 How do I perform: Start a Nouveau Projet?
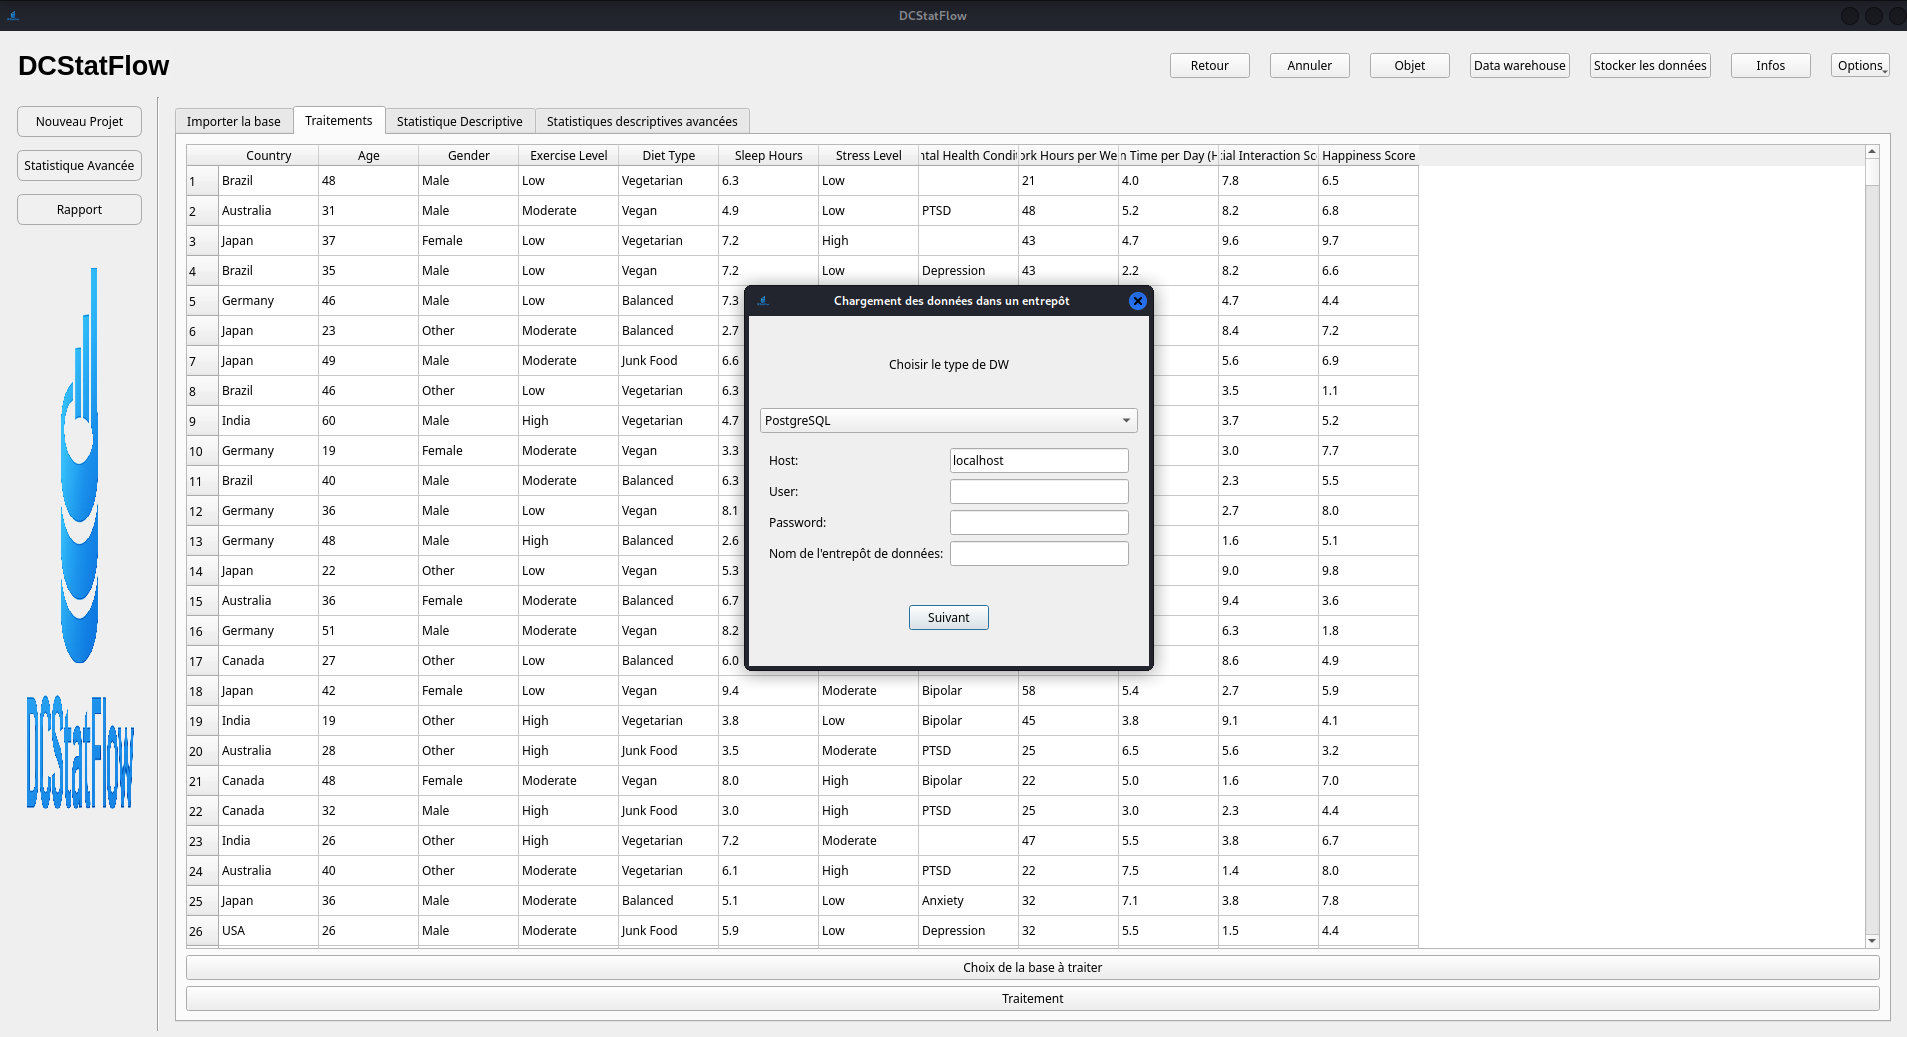[x=79, y=122]
